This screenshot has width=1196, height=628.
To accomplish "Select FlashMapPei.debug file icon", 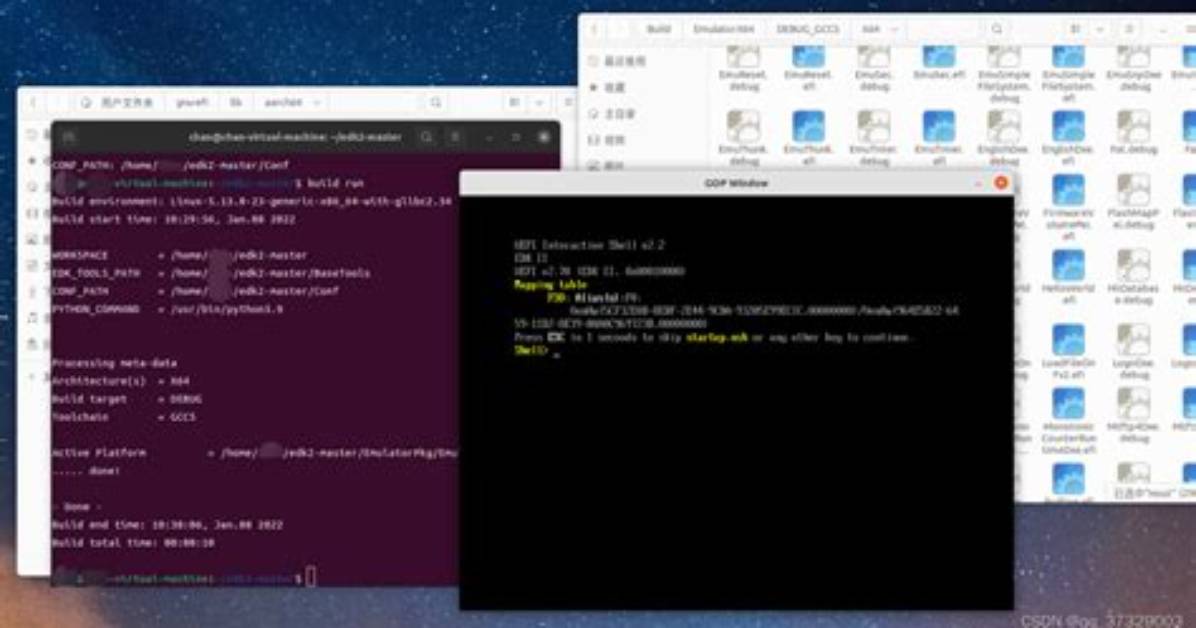I will [x=1133, y=190].
